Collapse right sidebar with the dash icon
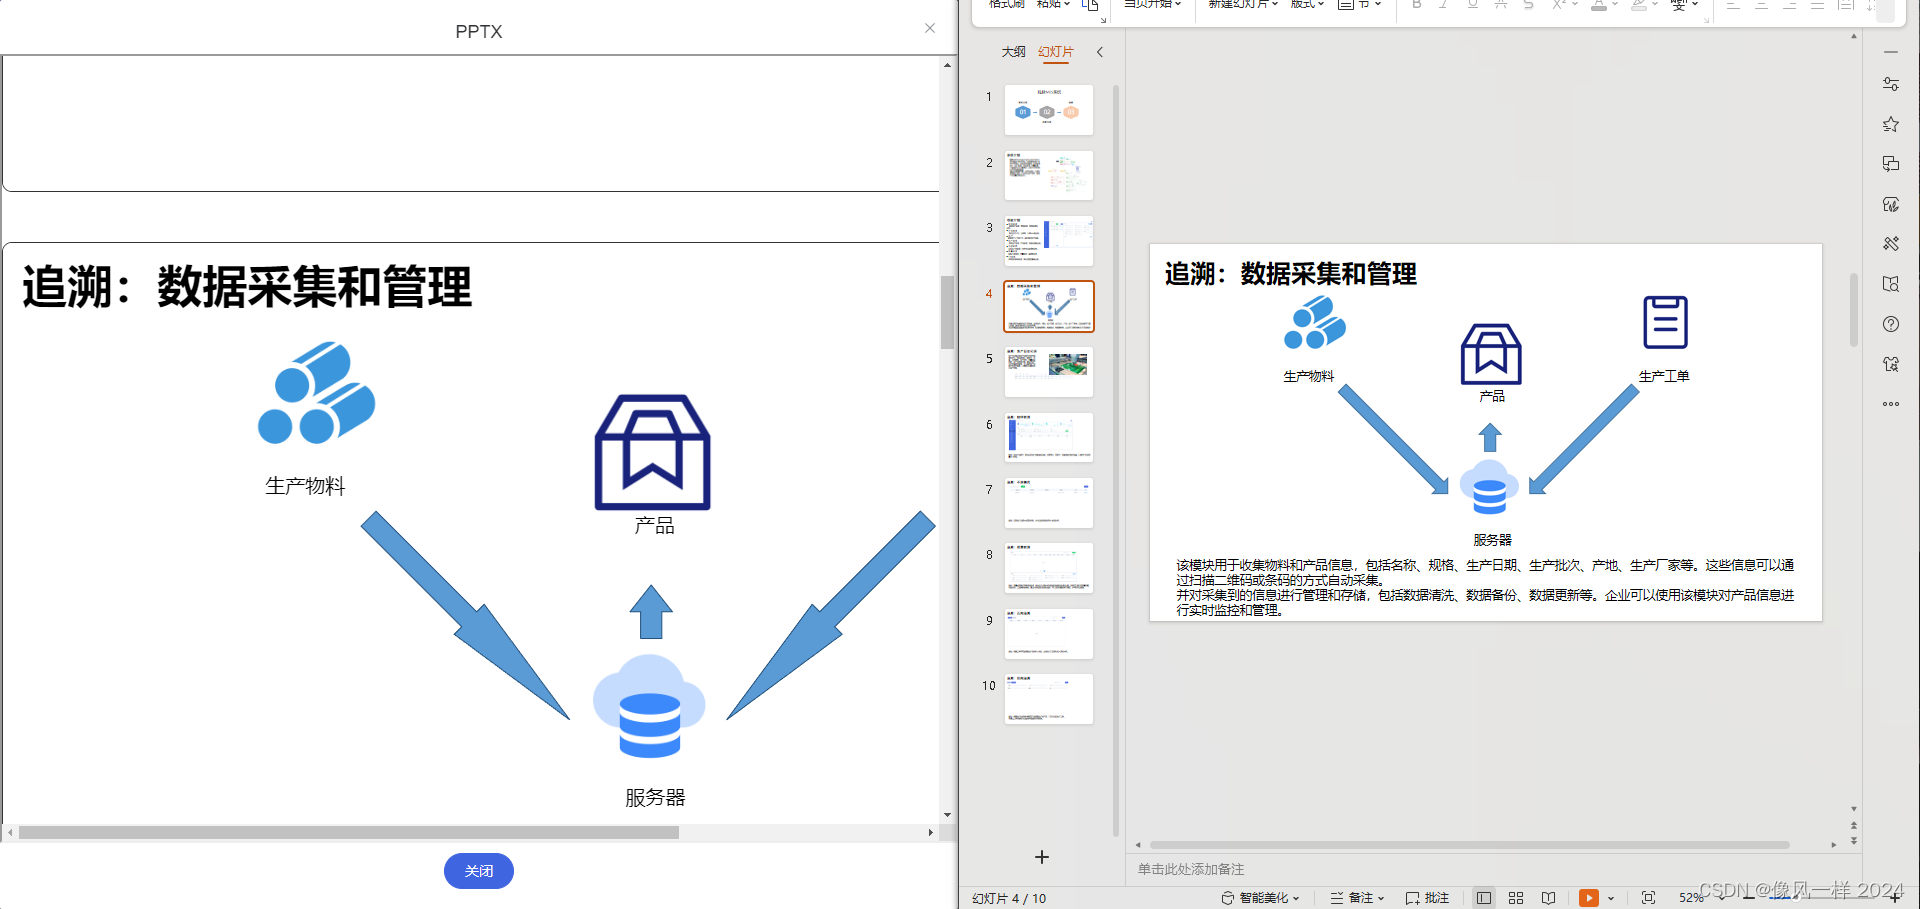Image resolution: width=1920 pixels, height=909 pixels. point(1891,52)
